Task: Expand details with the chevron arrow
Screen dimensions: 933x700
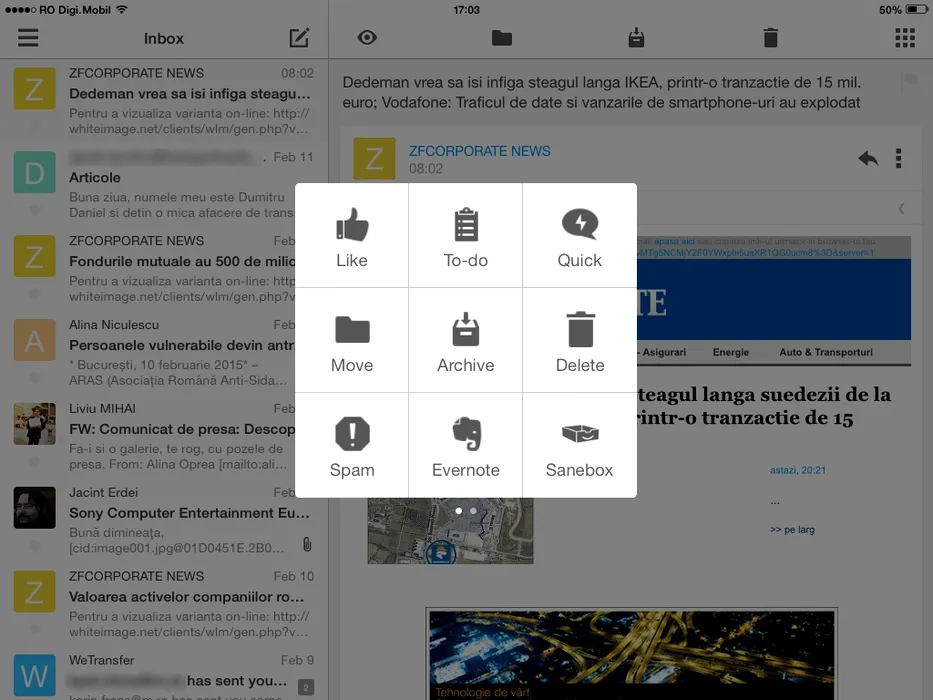Action: point(901,209)
